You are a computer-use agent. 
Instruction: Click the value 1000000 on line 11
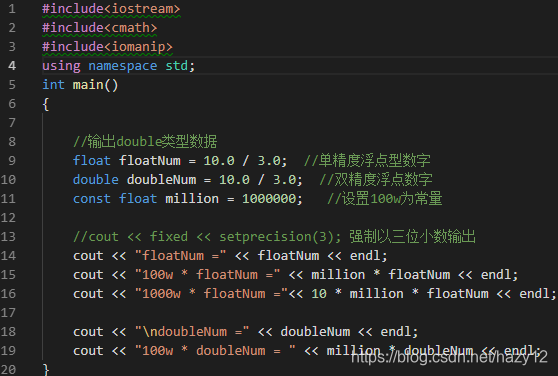(x=269, y=198)
